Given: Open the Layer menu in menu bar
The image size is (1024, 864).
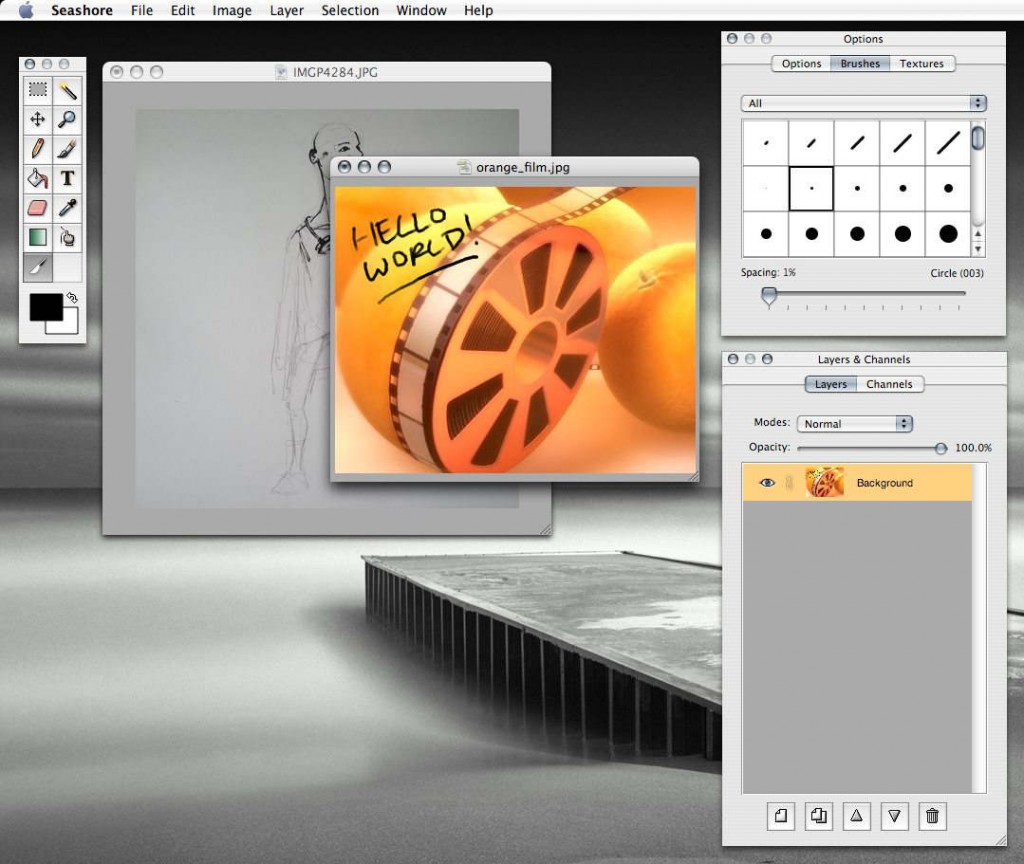Looking at the screenshot, I should tap(286, 11).
